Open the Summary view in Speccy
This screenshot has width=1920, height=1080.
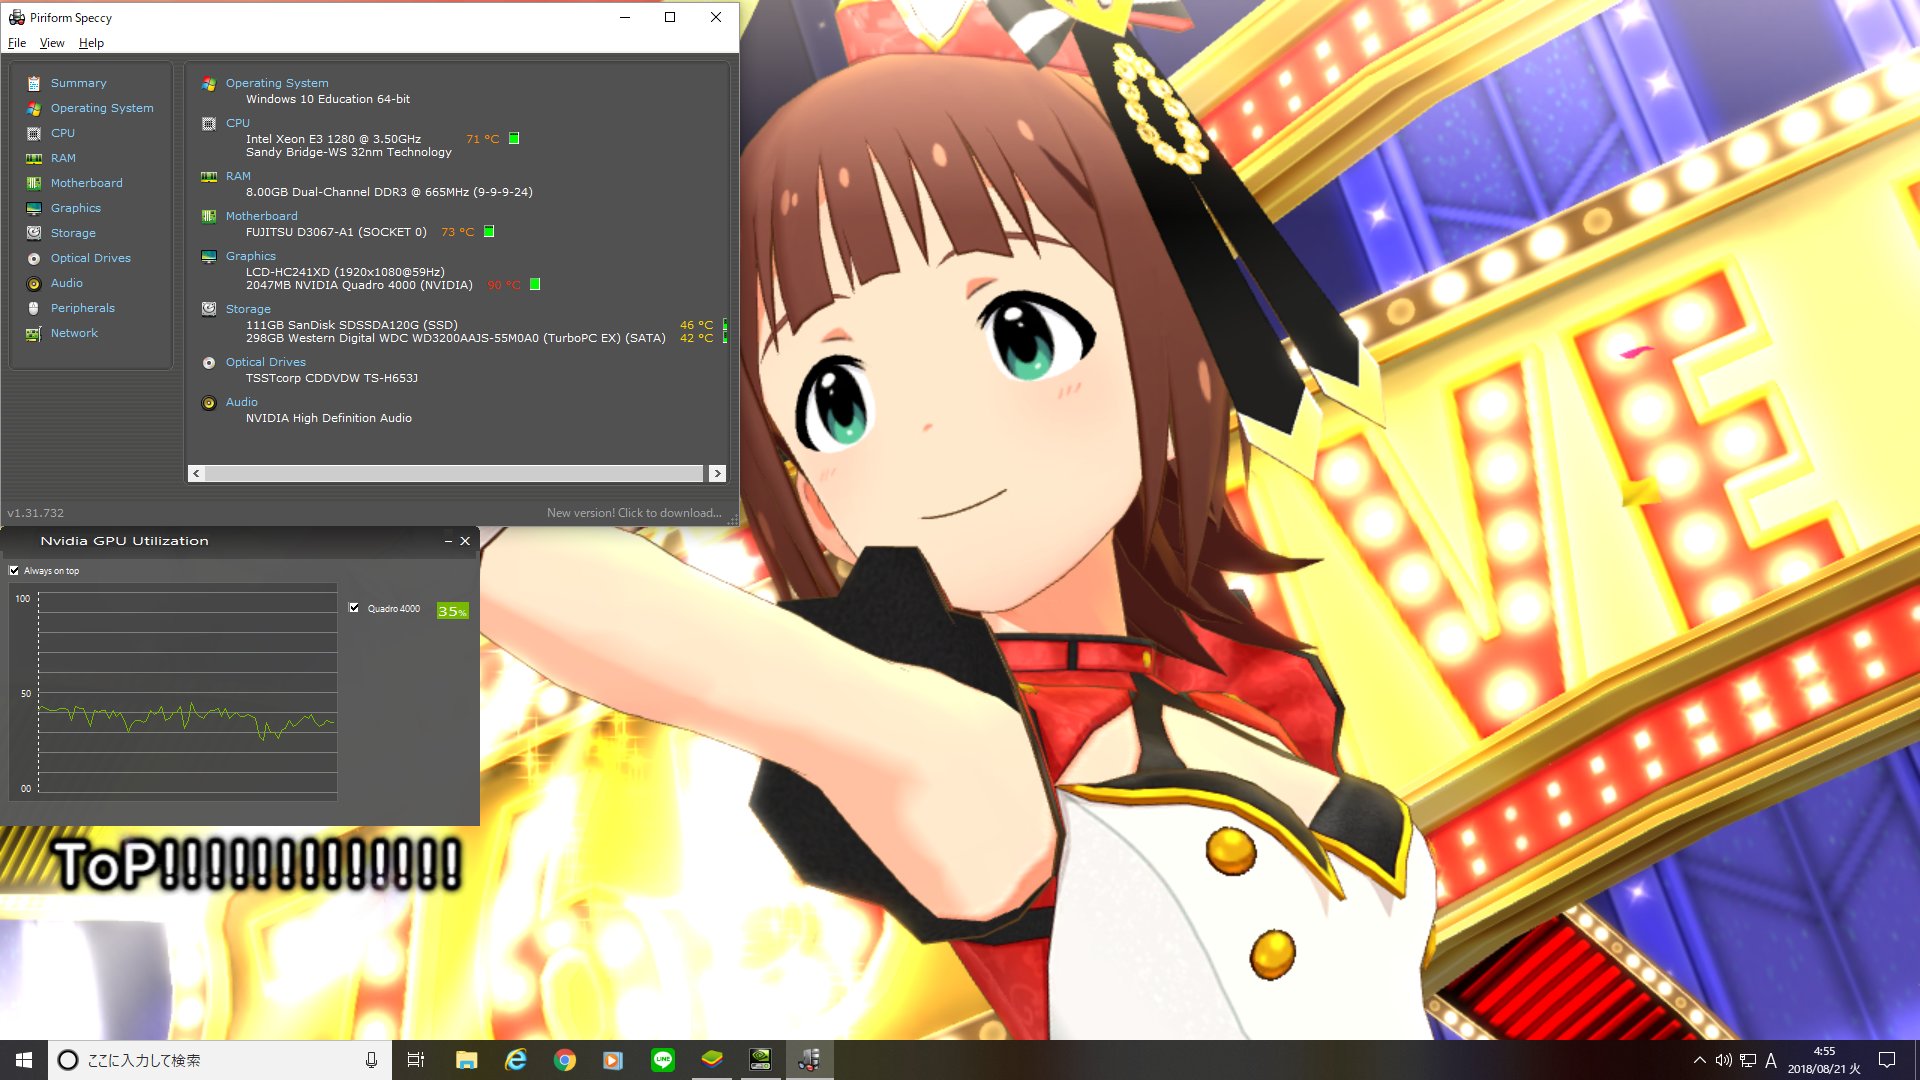click(x=78, y=82)
